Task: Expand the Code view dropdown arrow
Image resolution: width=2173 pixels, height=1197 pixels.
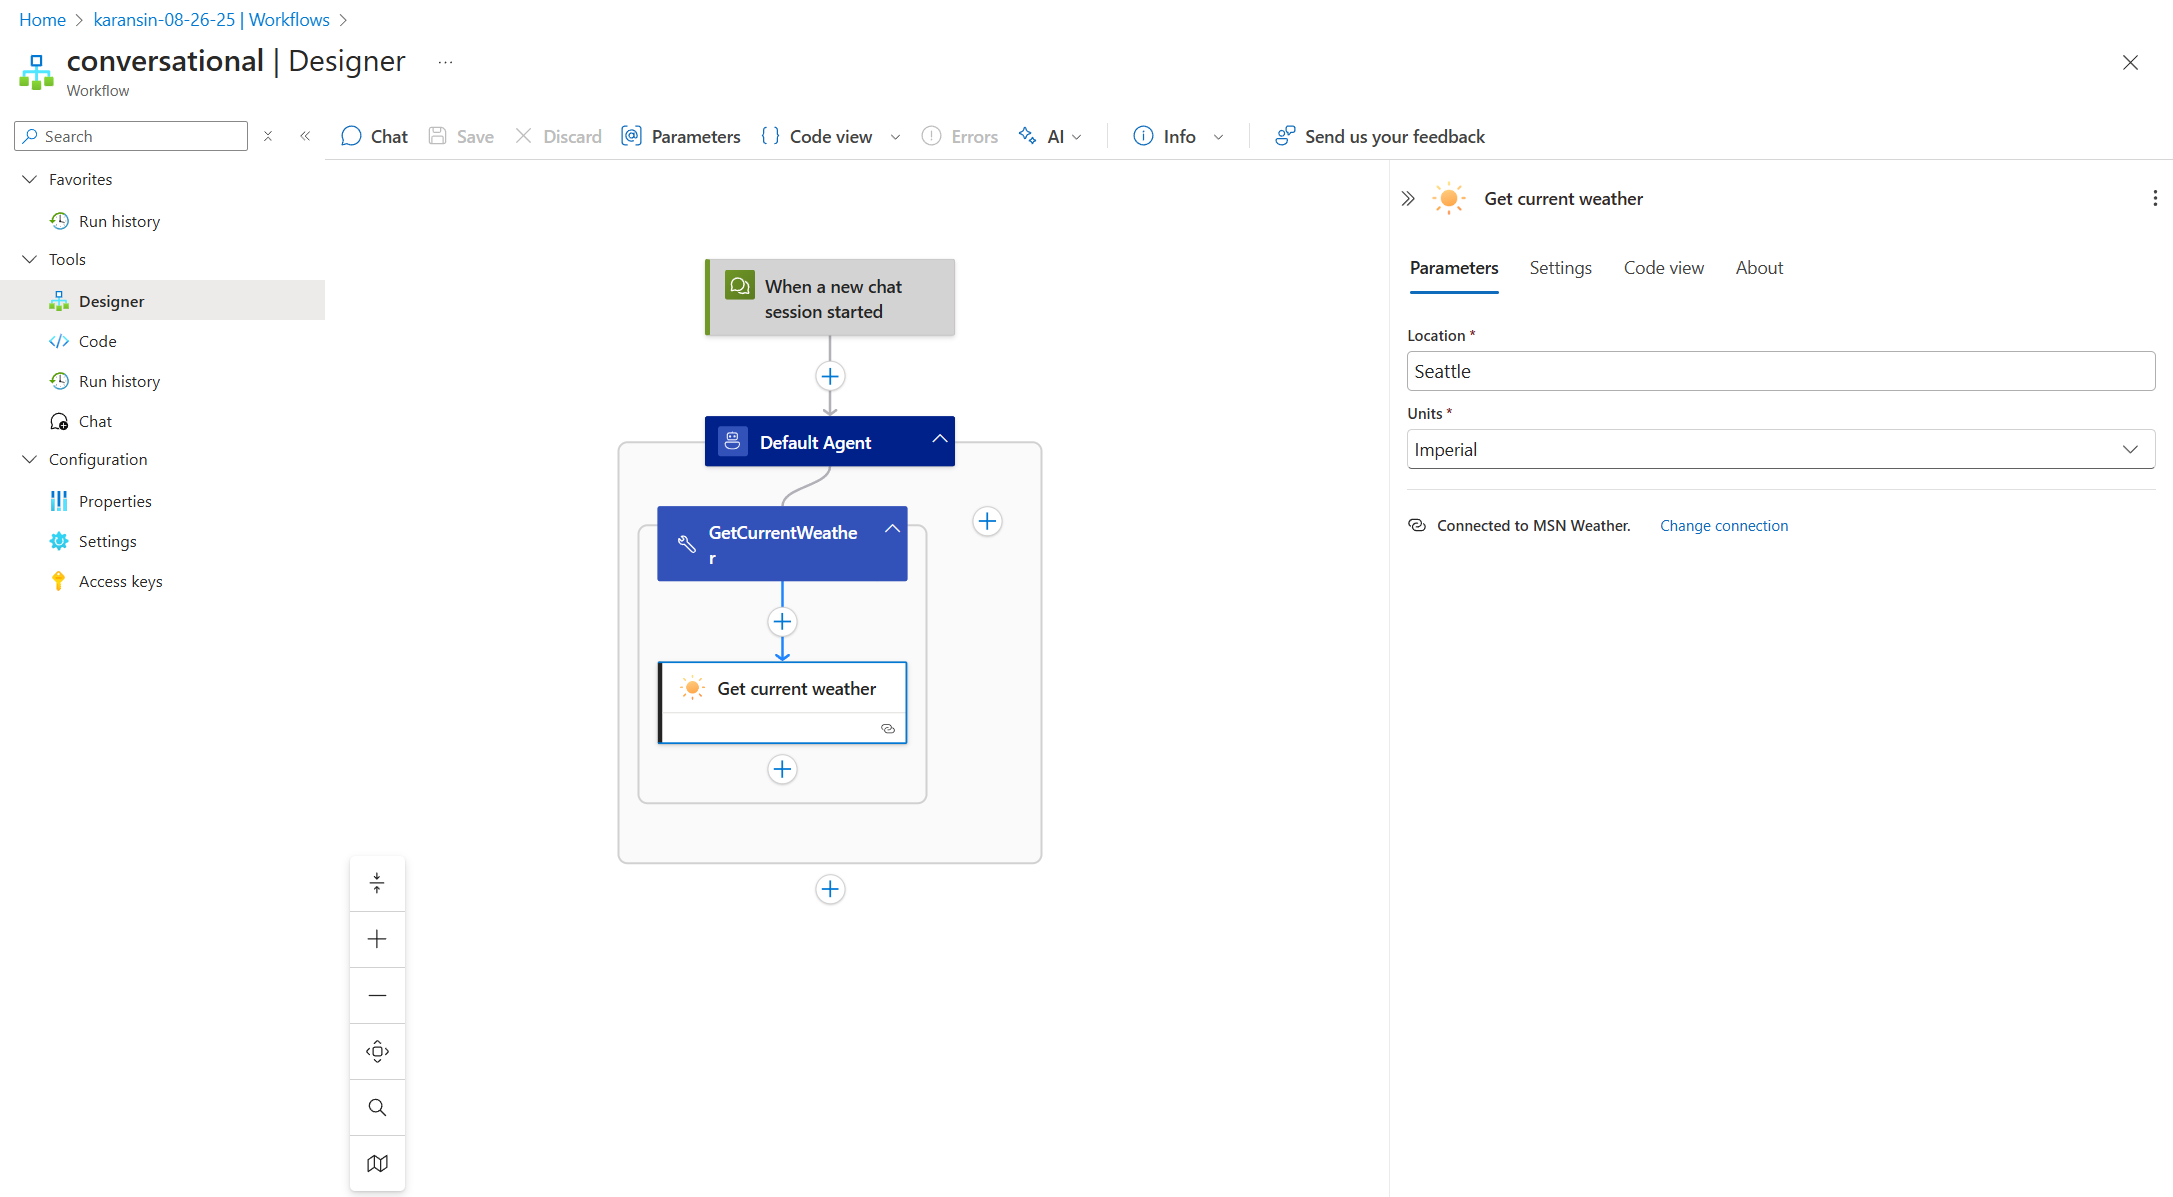Action: pos(895,137)
